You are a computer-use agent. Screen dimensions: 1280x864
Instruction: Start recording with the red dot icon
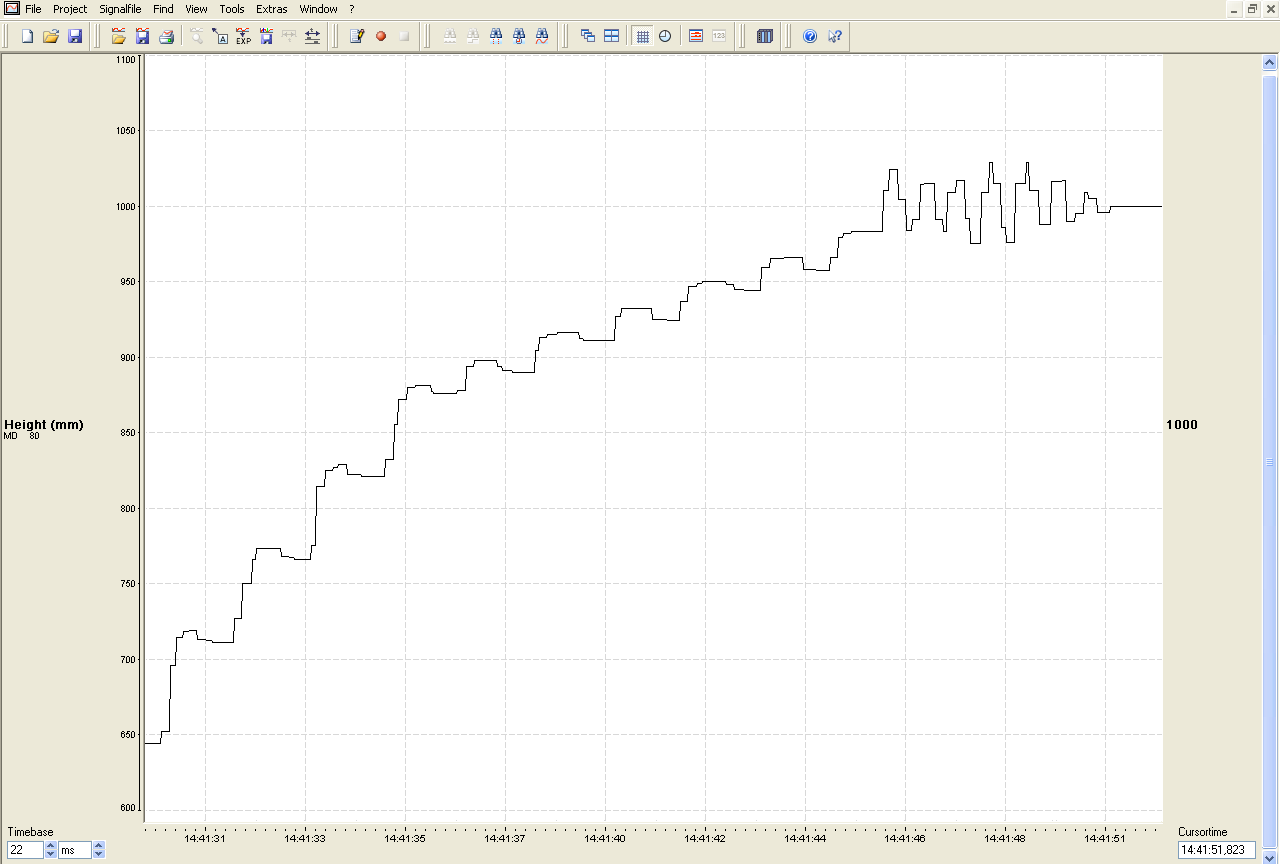(x=381, y=36)
